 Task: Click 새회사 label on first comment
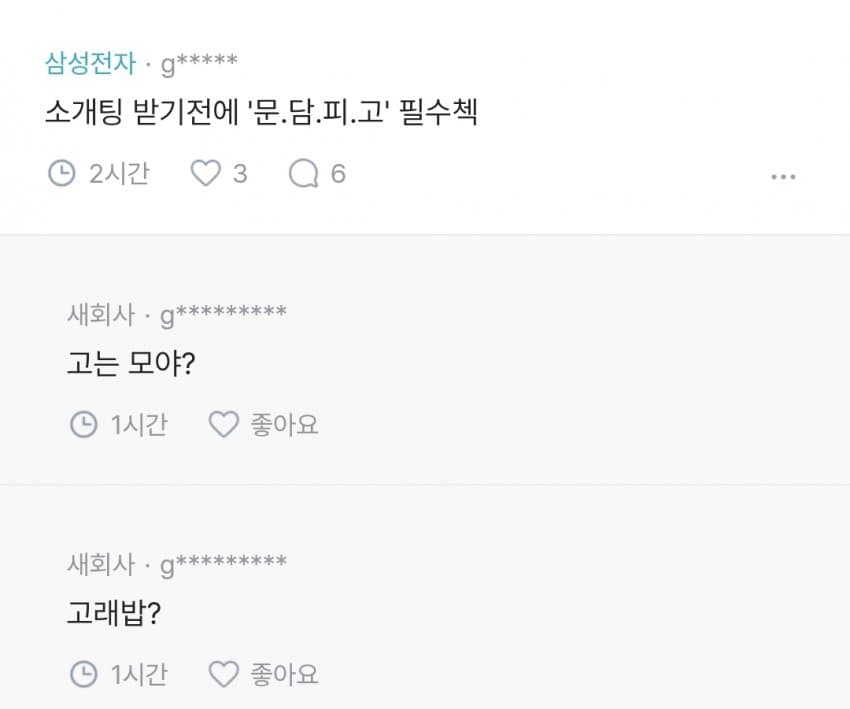pos(101,314)
